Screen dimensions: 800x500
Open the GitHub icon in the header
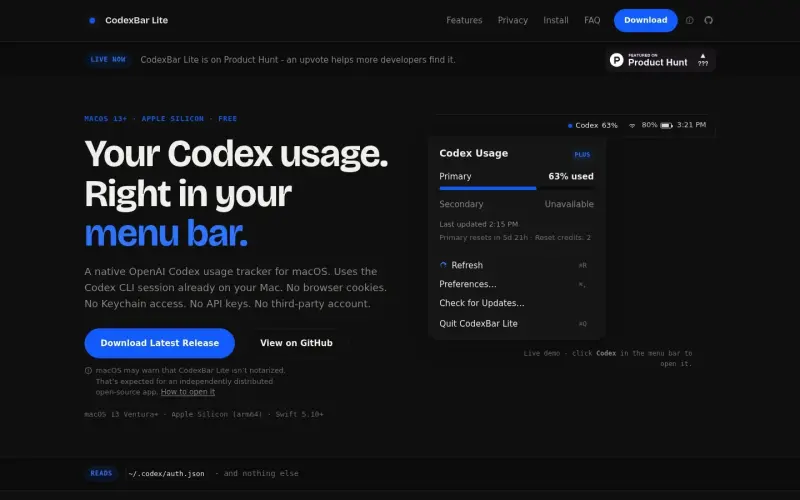[x=708, y=20]
